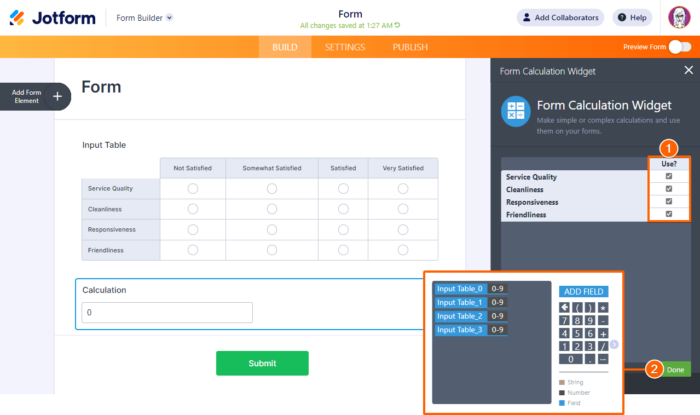Click the 0-9 tag next to Input Table_3
Image resolution: width=700 pixels, height=415 pixels.
pyautogui.click(x=497, y=330)
